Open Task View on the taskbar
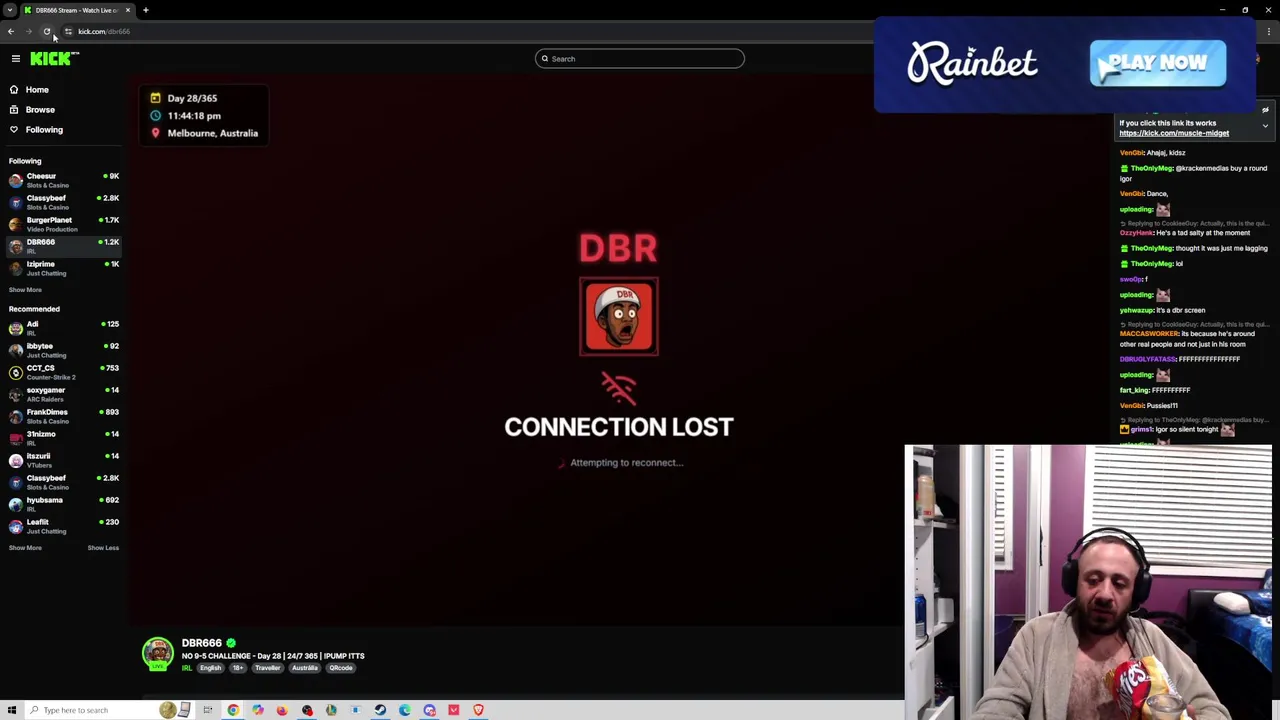Image resolution: width=1280 pixels, height=720 pixels. pos(208,710)
